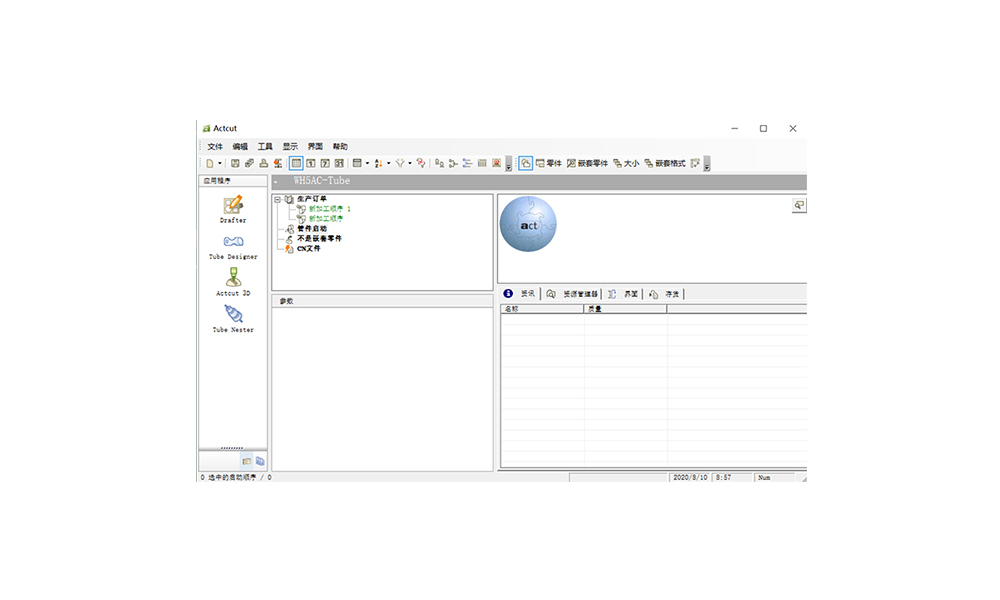Screen dimensions: 1000x600
Task: Click the blue icon at sidebar bottom
Action: tap(260, 461)
